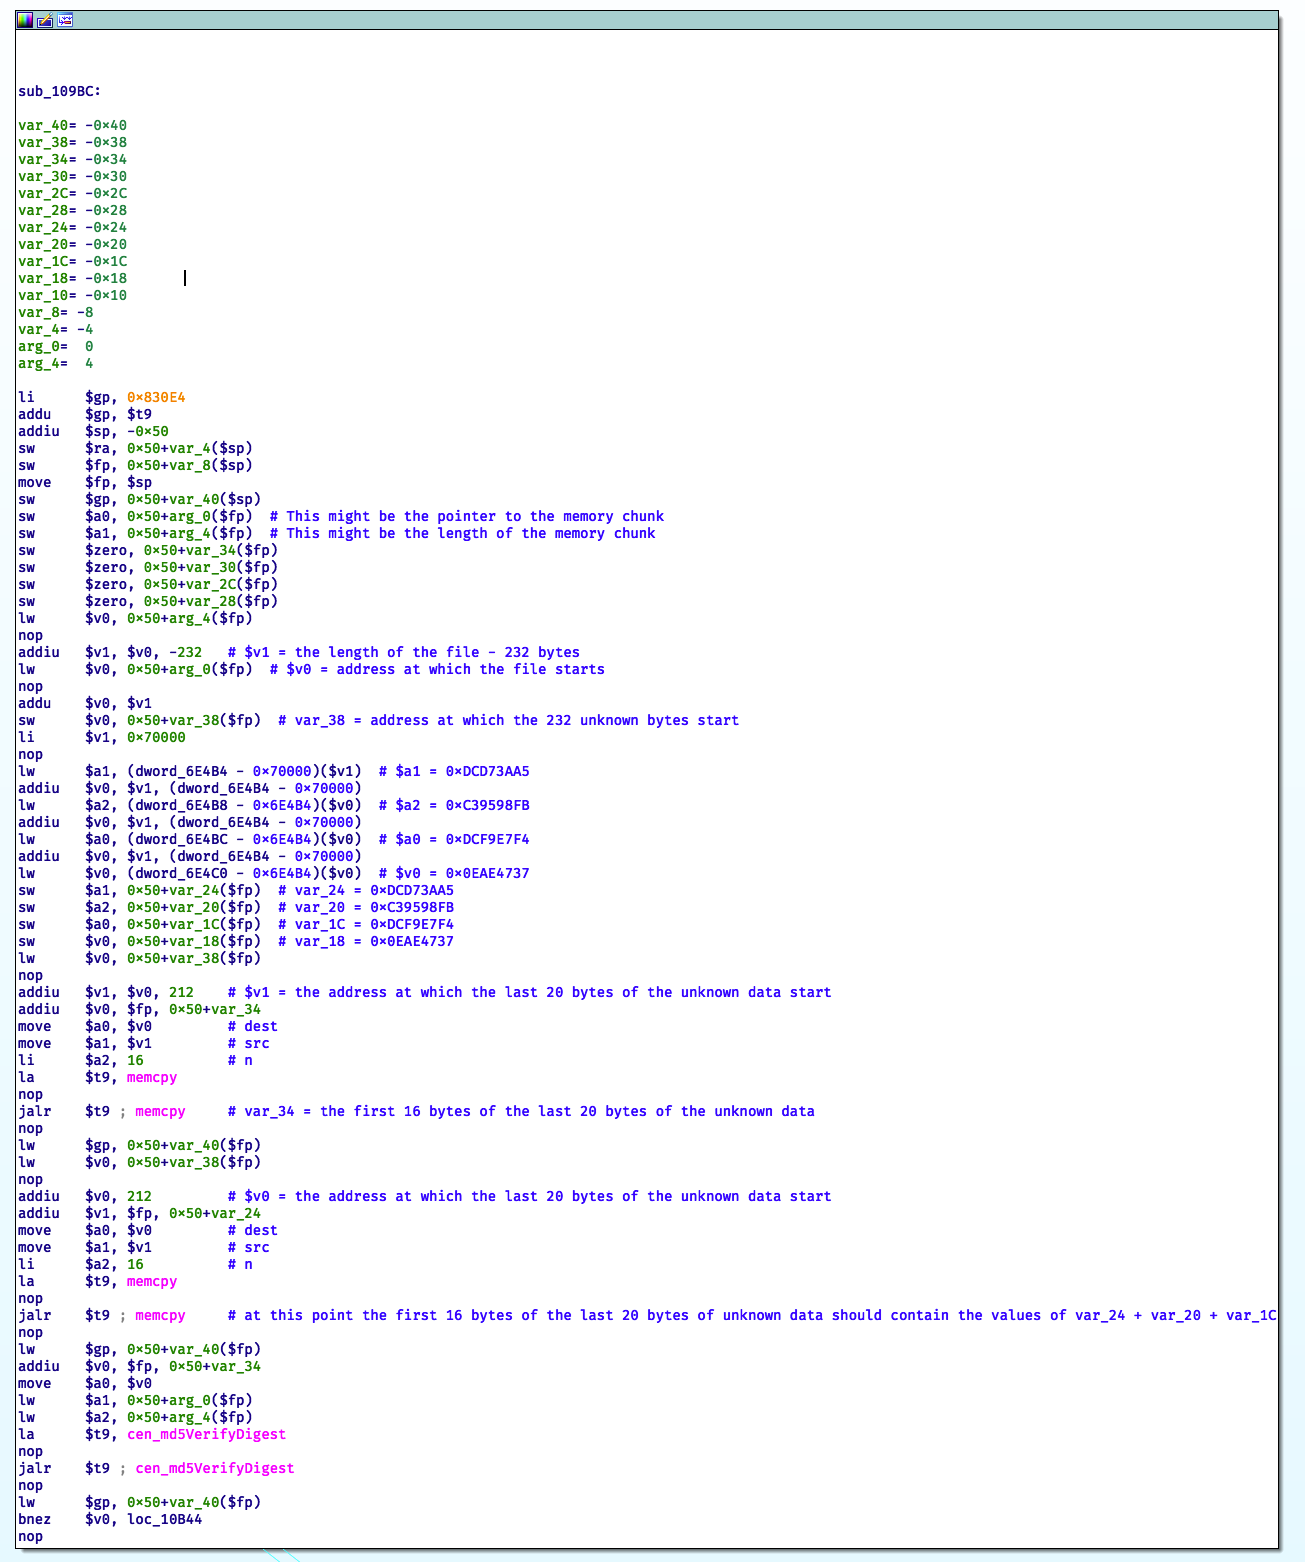Select the var_30= -0x30 definition
Screen dimensions: 1305x1562
tap(72, 176)
